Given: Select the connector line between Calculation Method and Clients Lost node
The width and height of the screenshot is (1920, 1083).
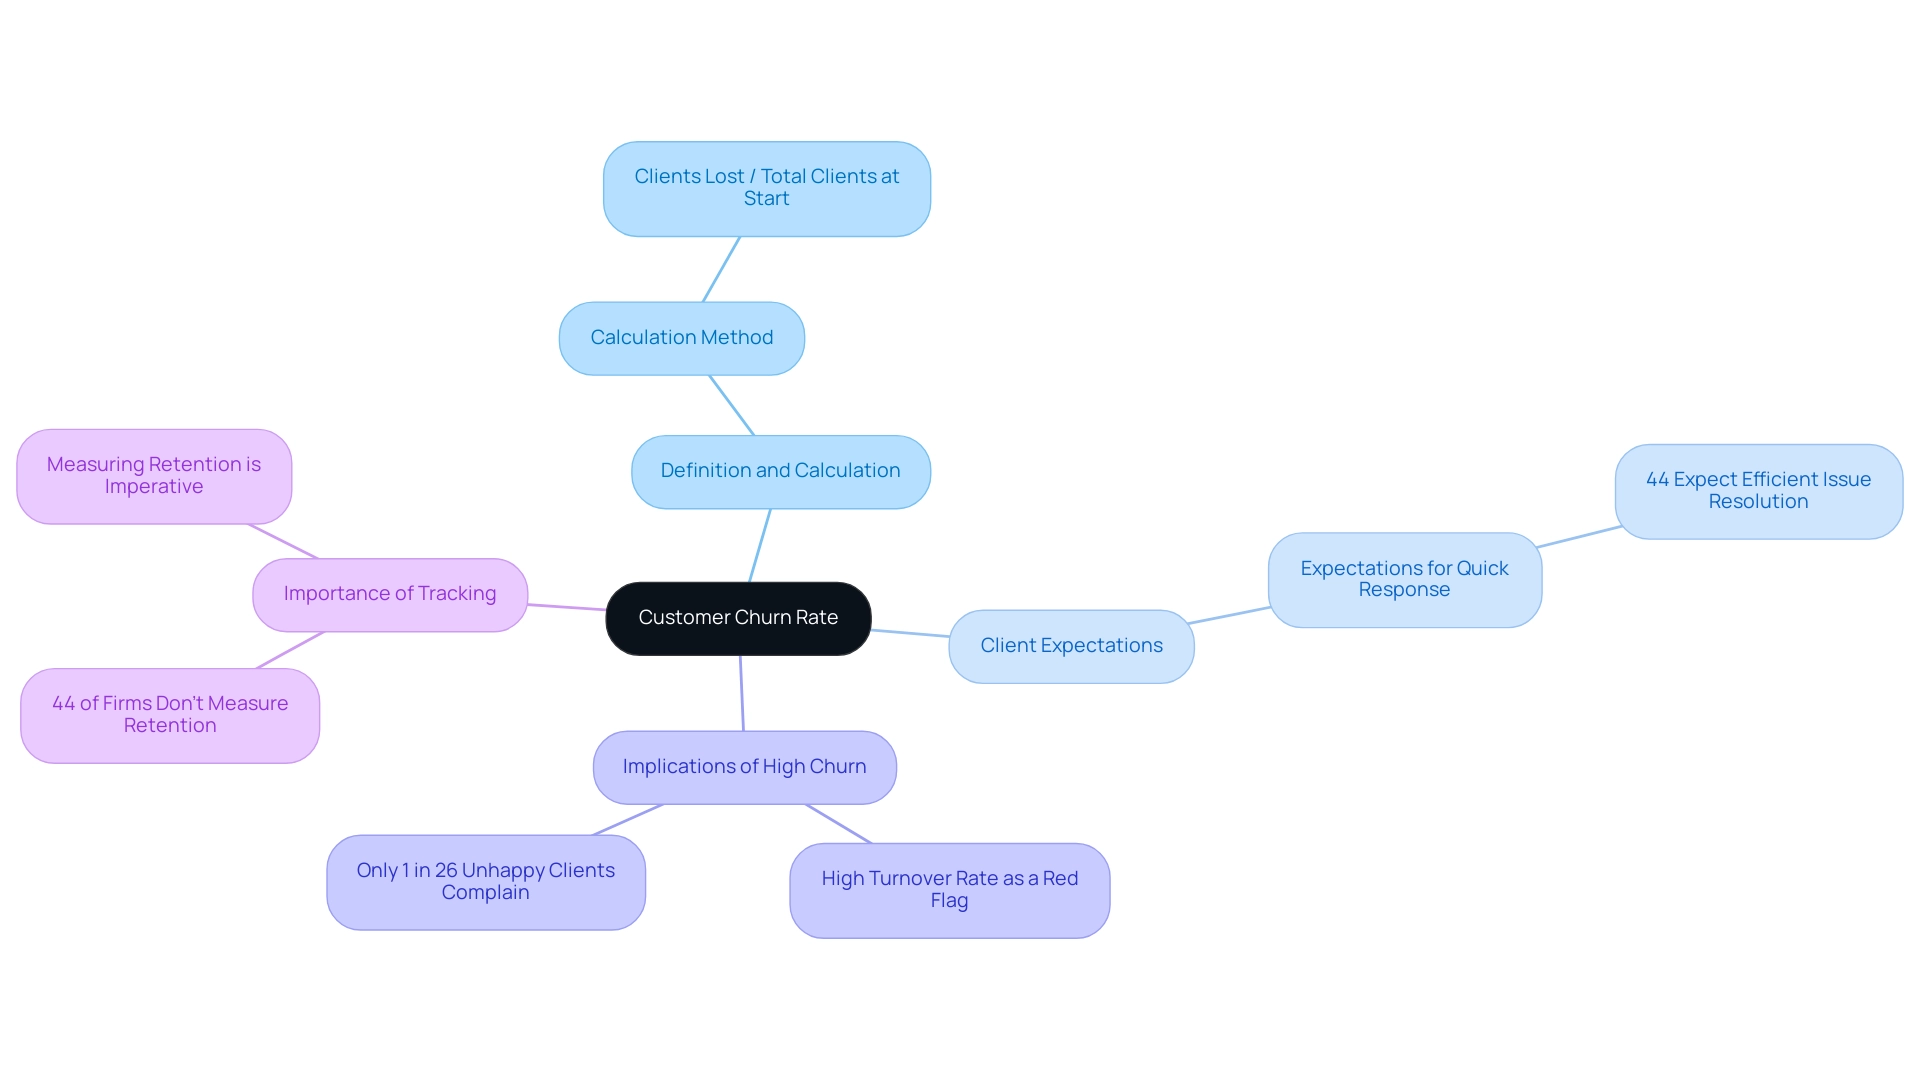Looking at the screenshot, I should [733, 277].
